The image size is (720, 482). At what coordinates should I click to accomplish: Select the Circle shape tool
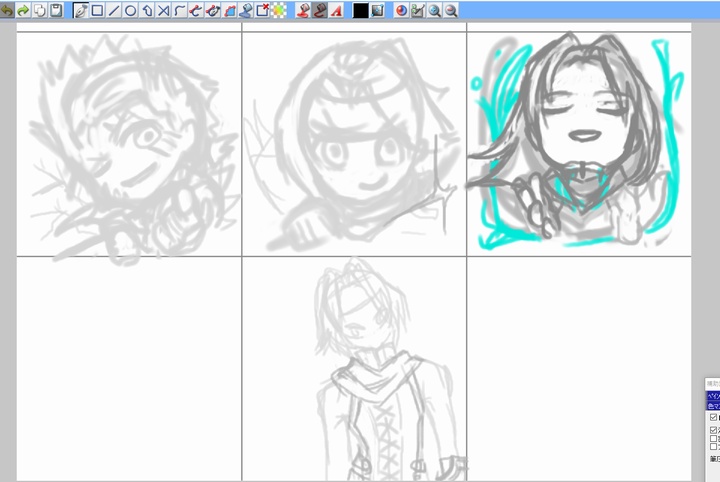coord(130,10)
